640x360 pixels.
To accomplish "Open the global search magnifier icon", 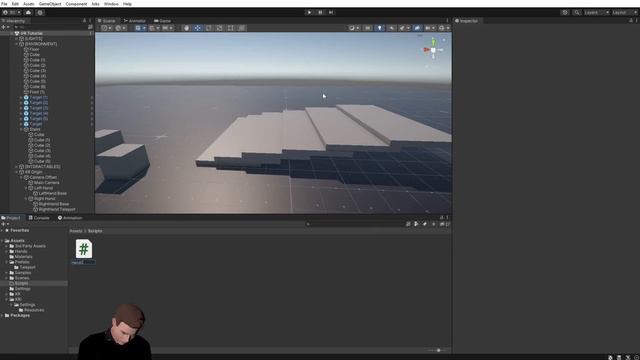I will 577,12.
